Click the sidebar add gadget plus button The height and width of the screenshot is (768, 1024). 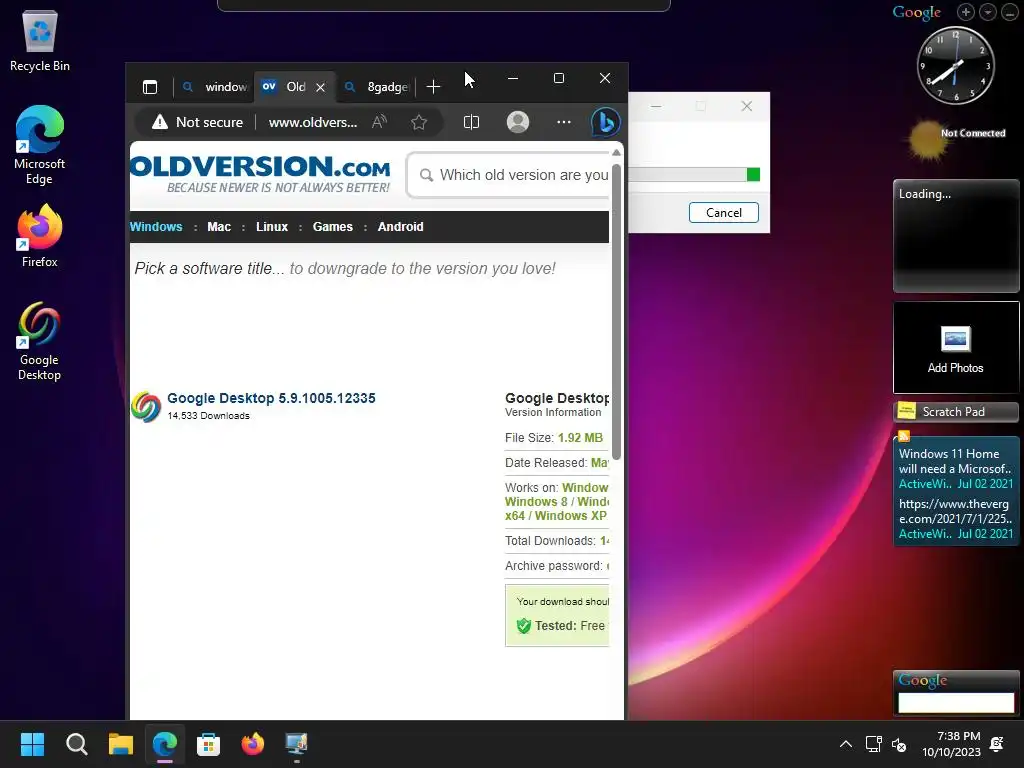(x=966, y=12)
